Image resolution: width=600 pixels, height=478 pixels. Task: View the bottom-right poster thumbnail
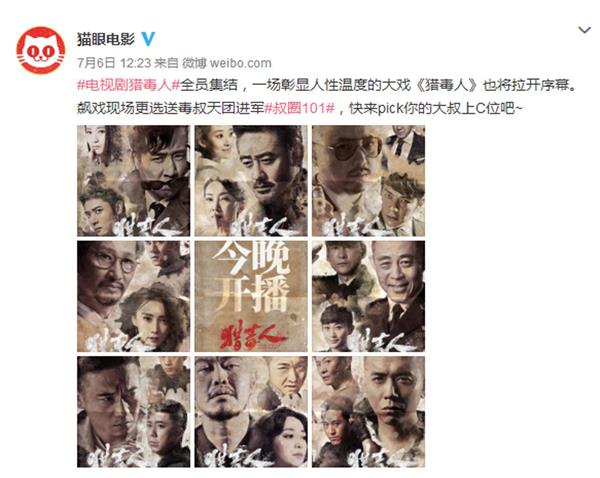[368, 412]
